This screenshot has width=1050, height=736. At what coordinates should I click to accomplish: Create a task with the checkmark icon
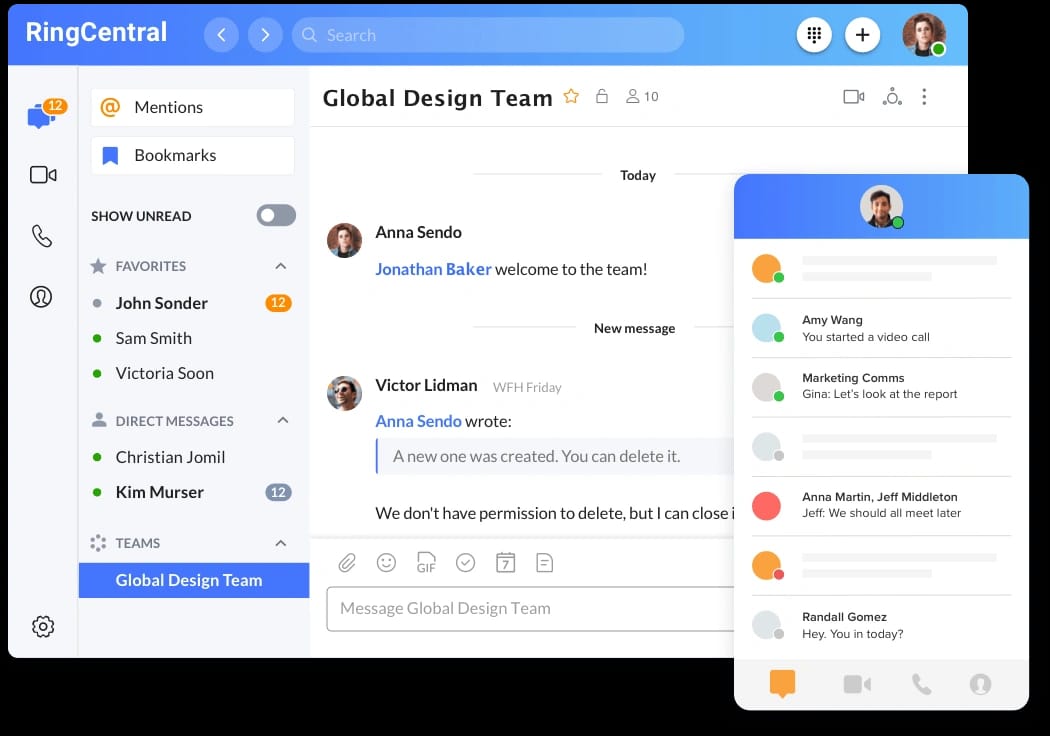coord(465,563)
